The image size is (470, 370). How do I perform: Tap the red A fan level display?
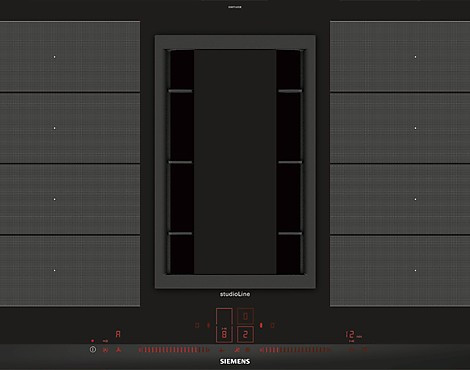pos(118,334)
